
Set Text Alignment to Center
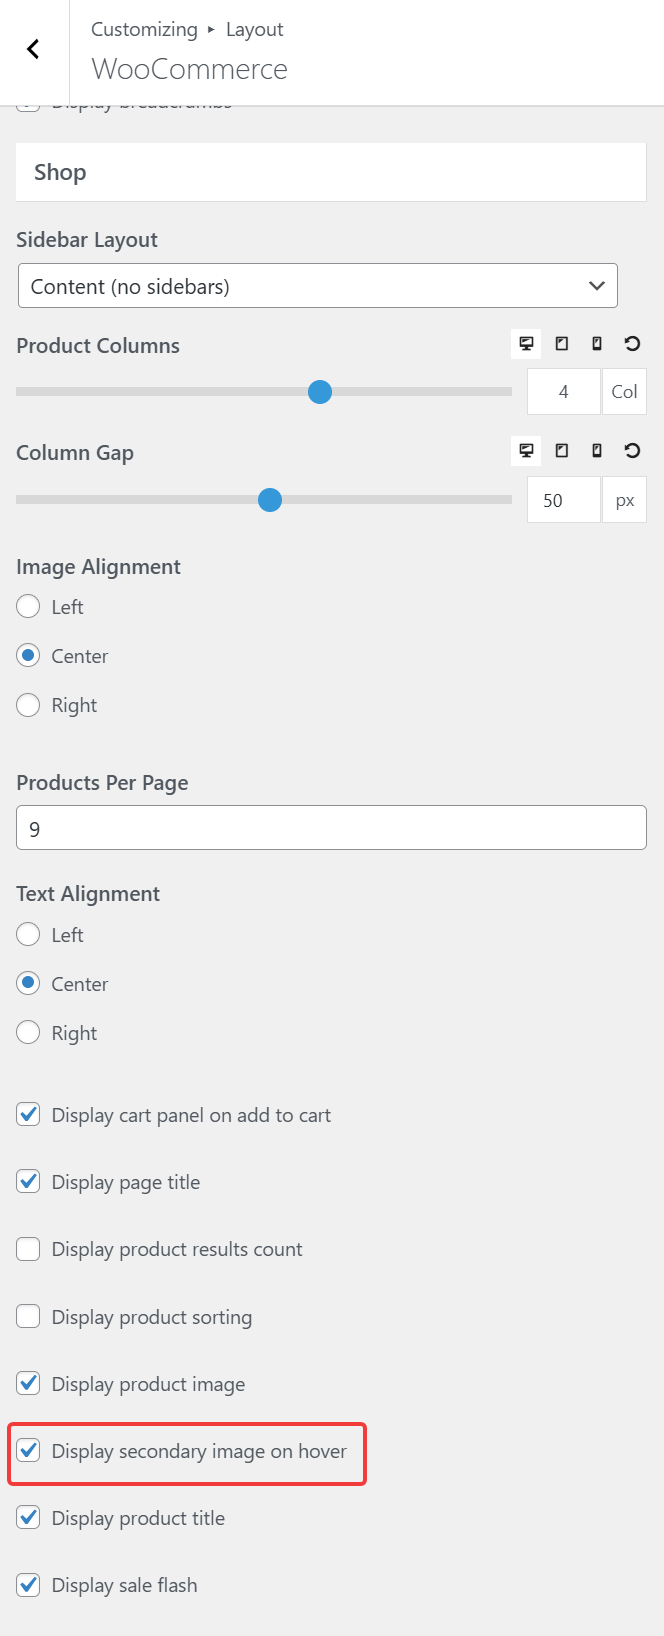click(28, 984)
